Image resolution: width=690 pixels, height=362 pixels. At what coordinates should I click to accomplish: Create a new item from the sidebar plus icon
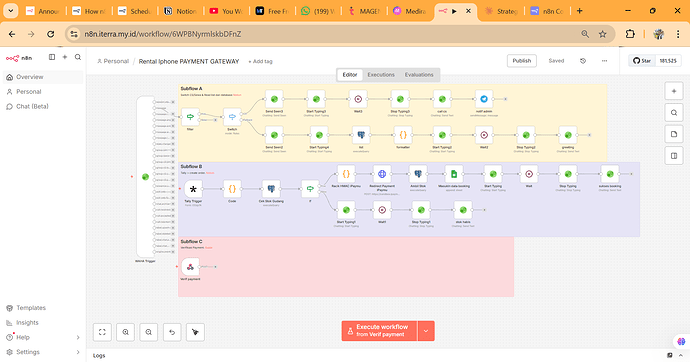coord(65,57)
